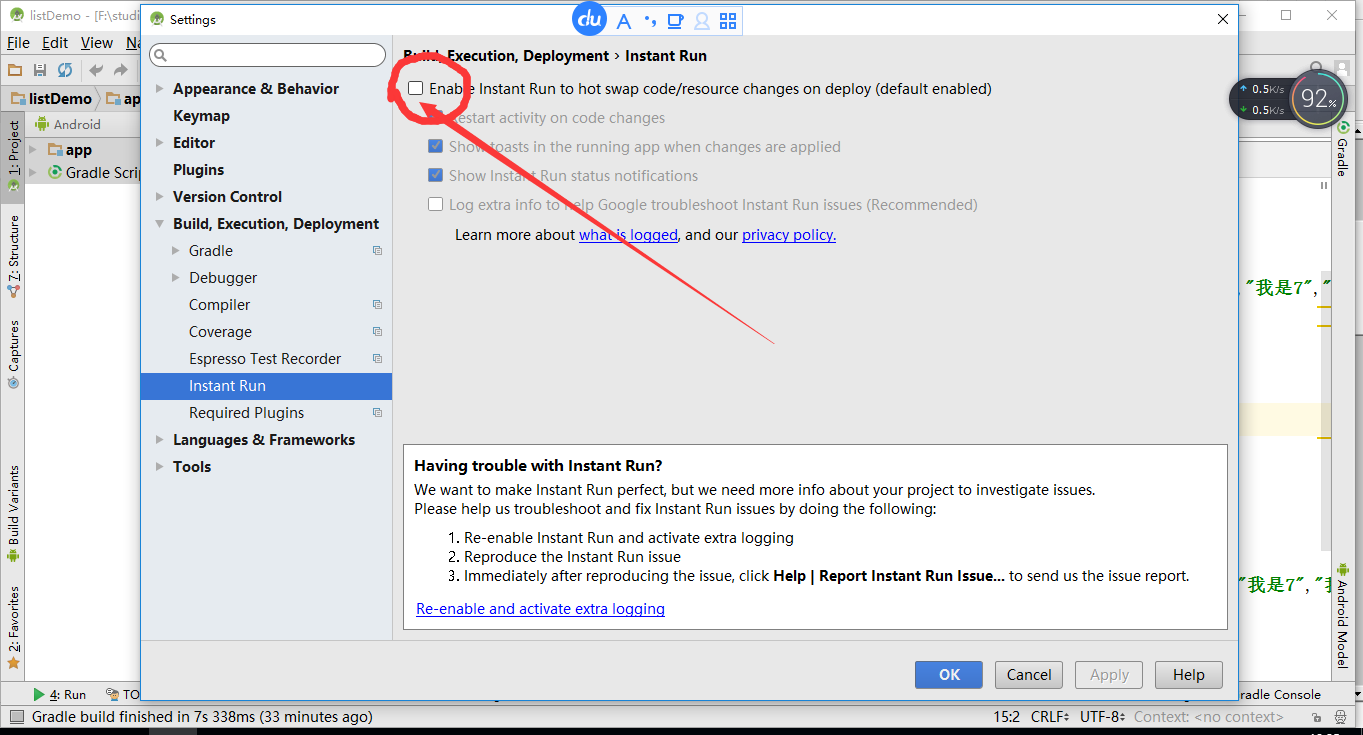Image resolution: width=1363 pixels, height=735 pixels.
Task: Click the project-level icon beside Compiler
Action: click(377, 305)
